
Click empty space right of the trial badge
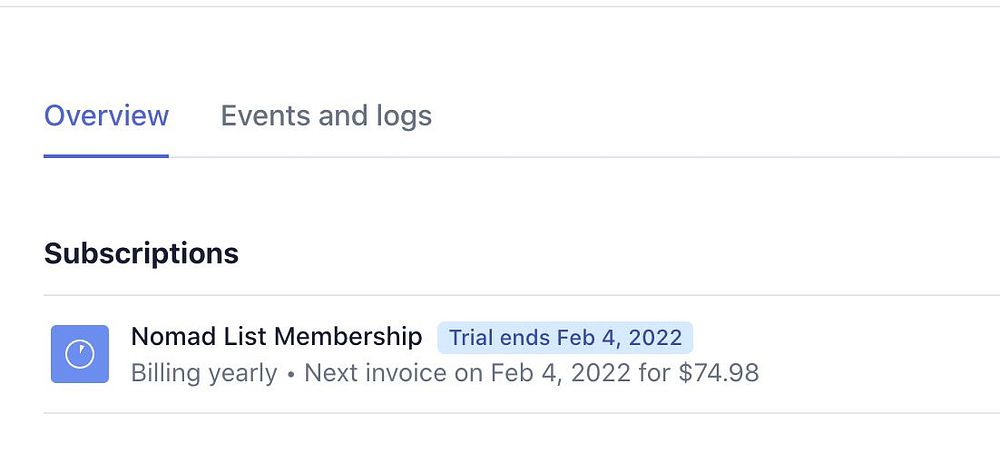coord(840,338)
